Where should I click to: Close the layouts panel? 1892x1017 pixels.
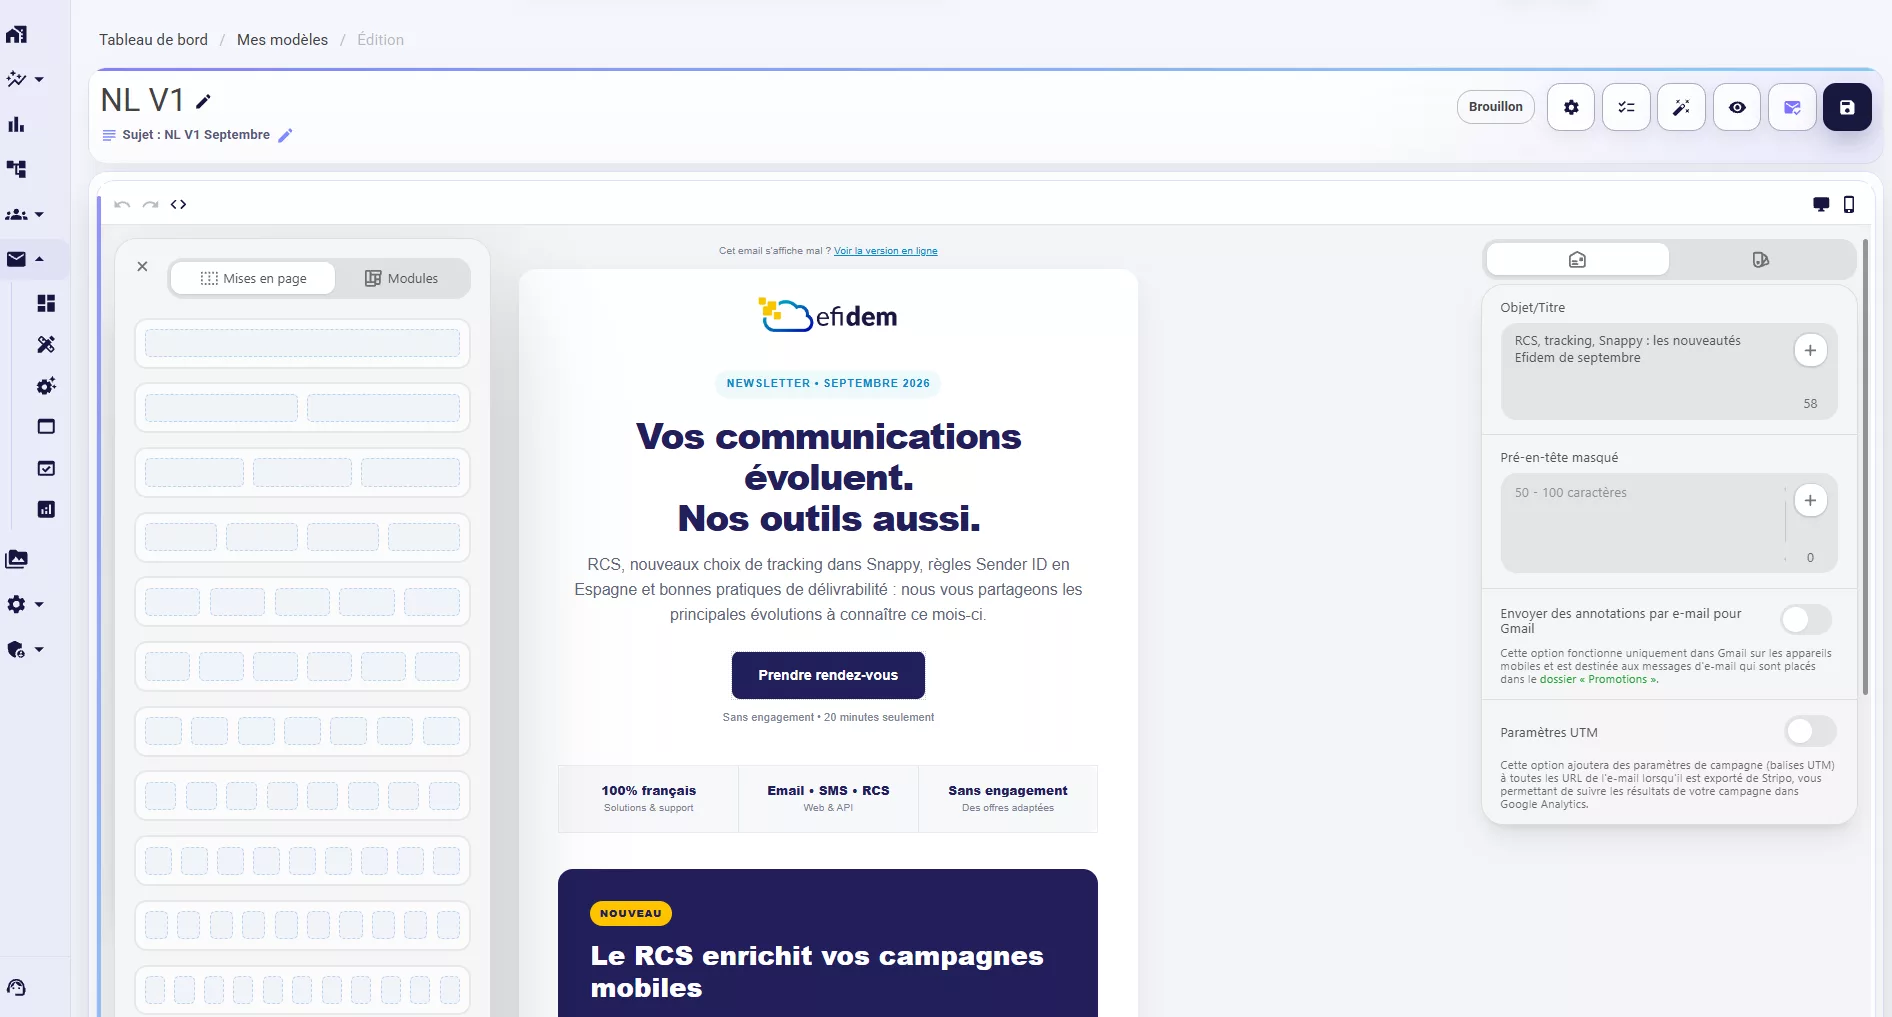[x=142, y=266]
